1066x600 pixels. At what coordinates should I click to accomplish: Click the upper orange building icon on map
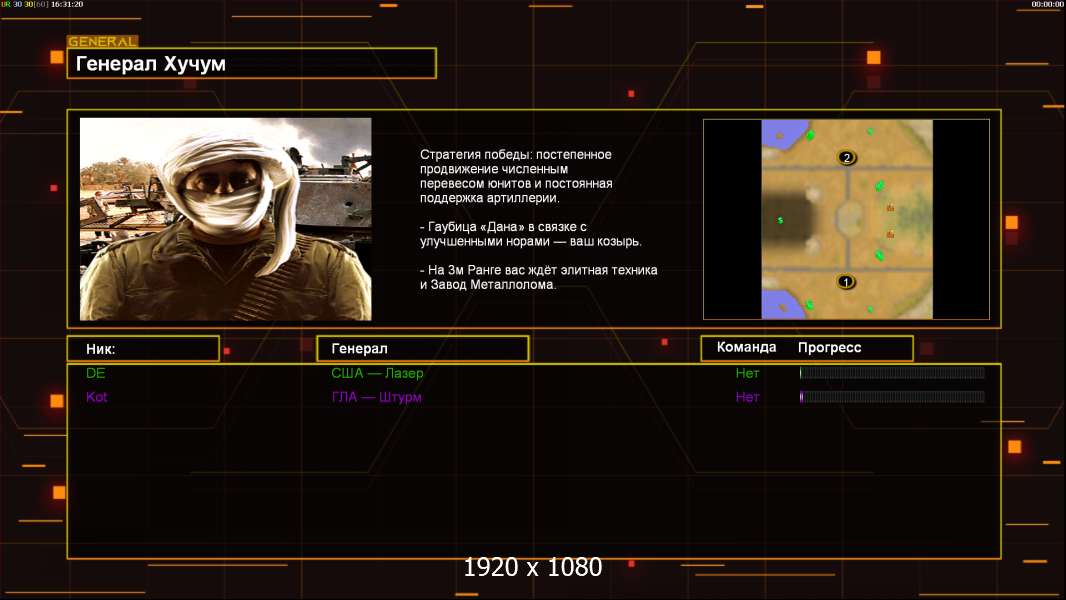pos(890,209)
